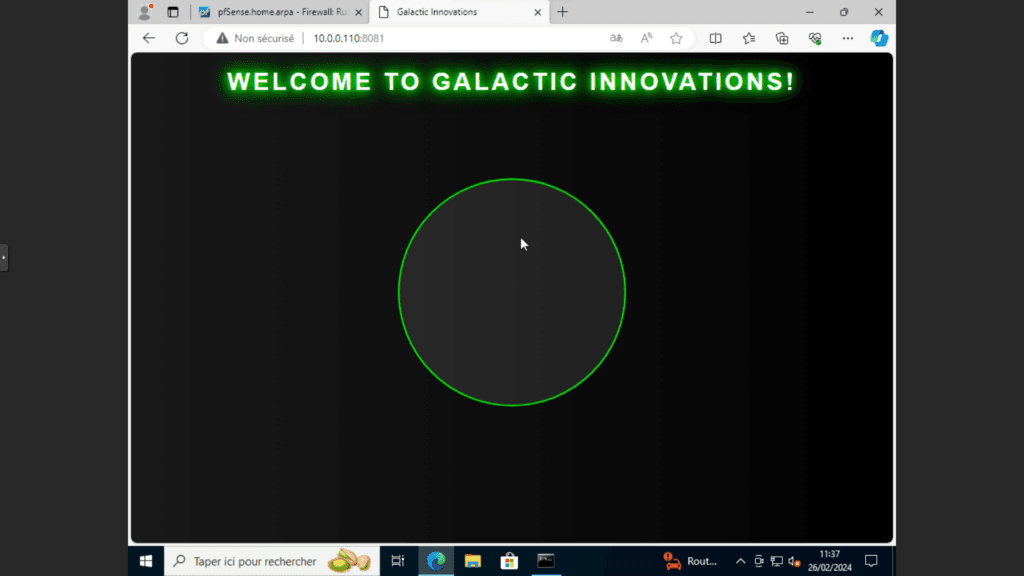Click the Non sécurisé site warning
1024x576 pixels.
tap(255, 38)
